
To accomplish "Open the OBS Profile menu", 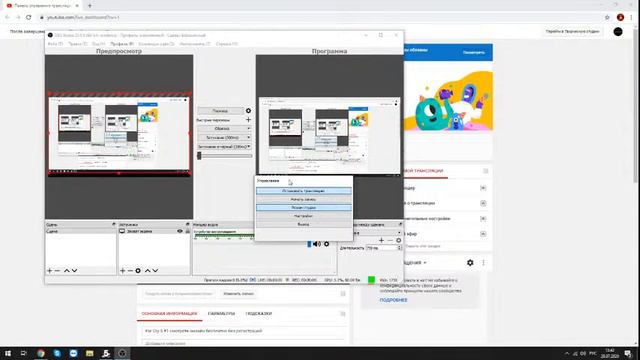I will [x=122, y=44].
